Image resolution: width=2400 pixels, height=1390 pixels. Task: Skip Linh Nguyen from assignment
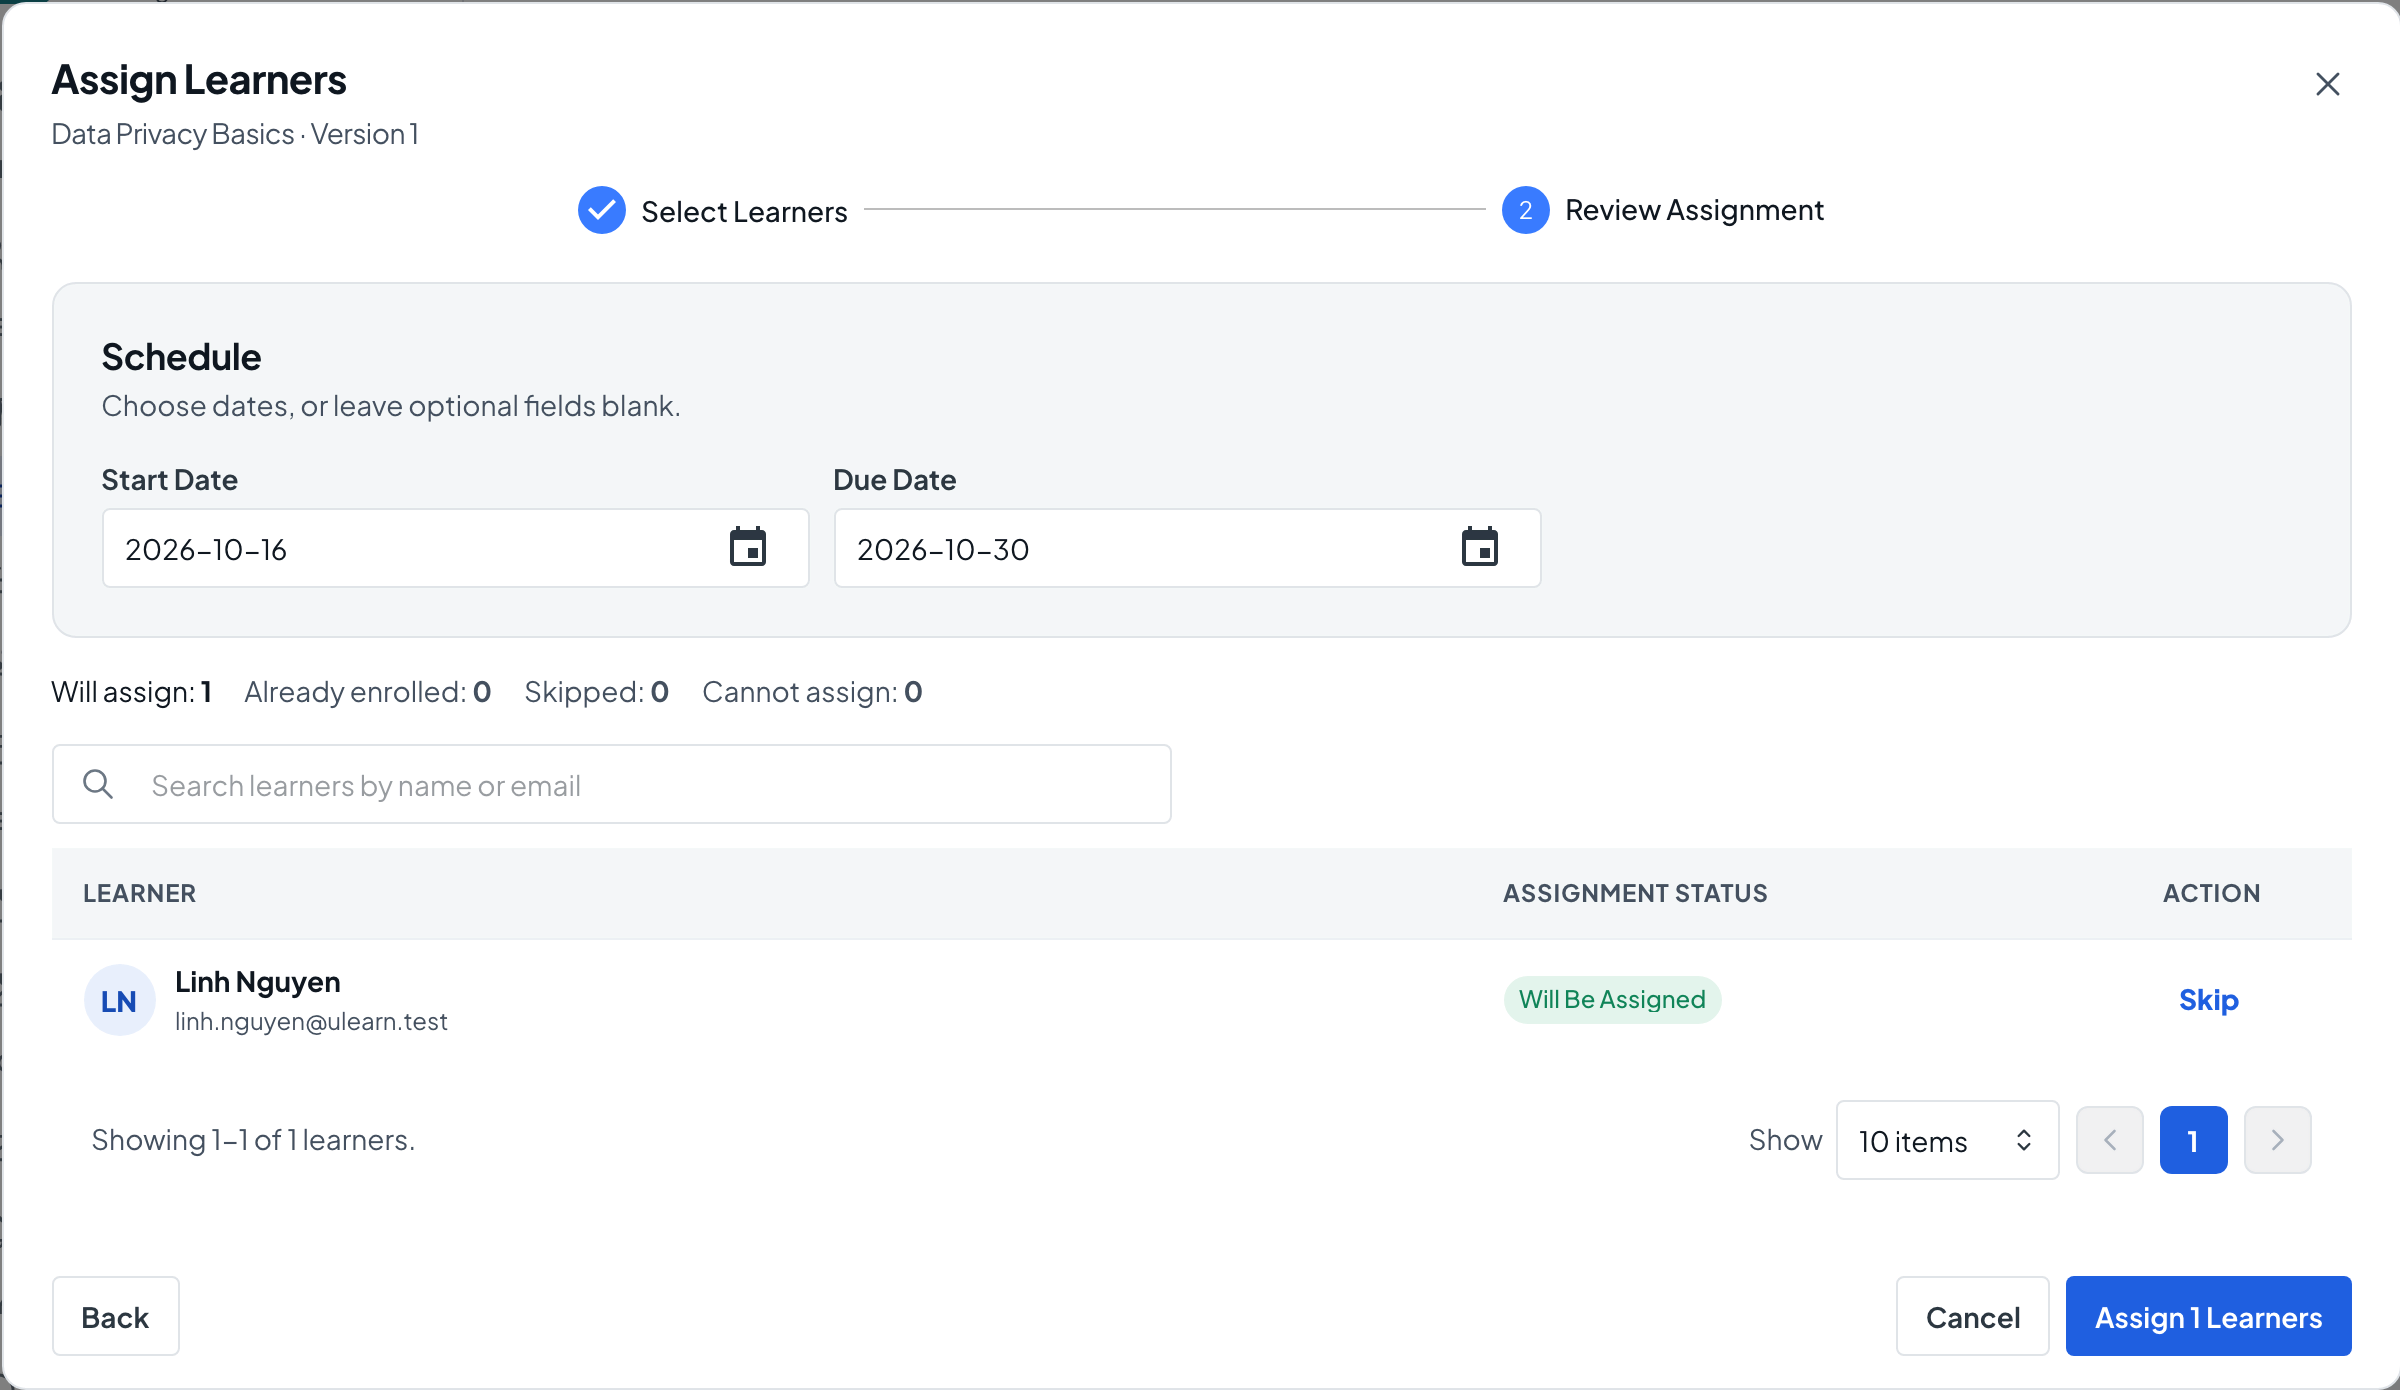point(2208,1000)
